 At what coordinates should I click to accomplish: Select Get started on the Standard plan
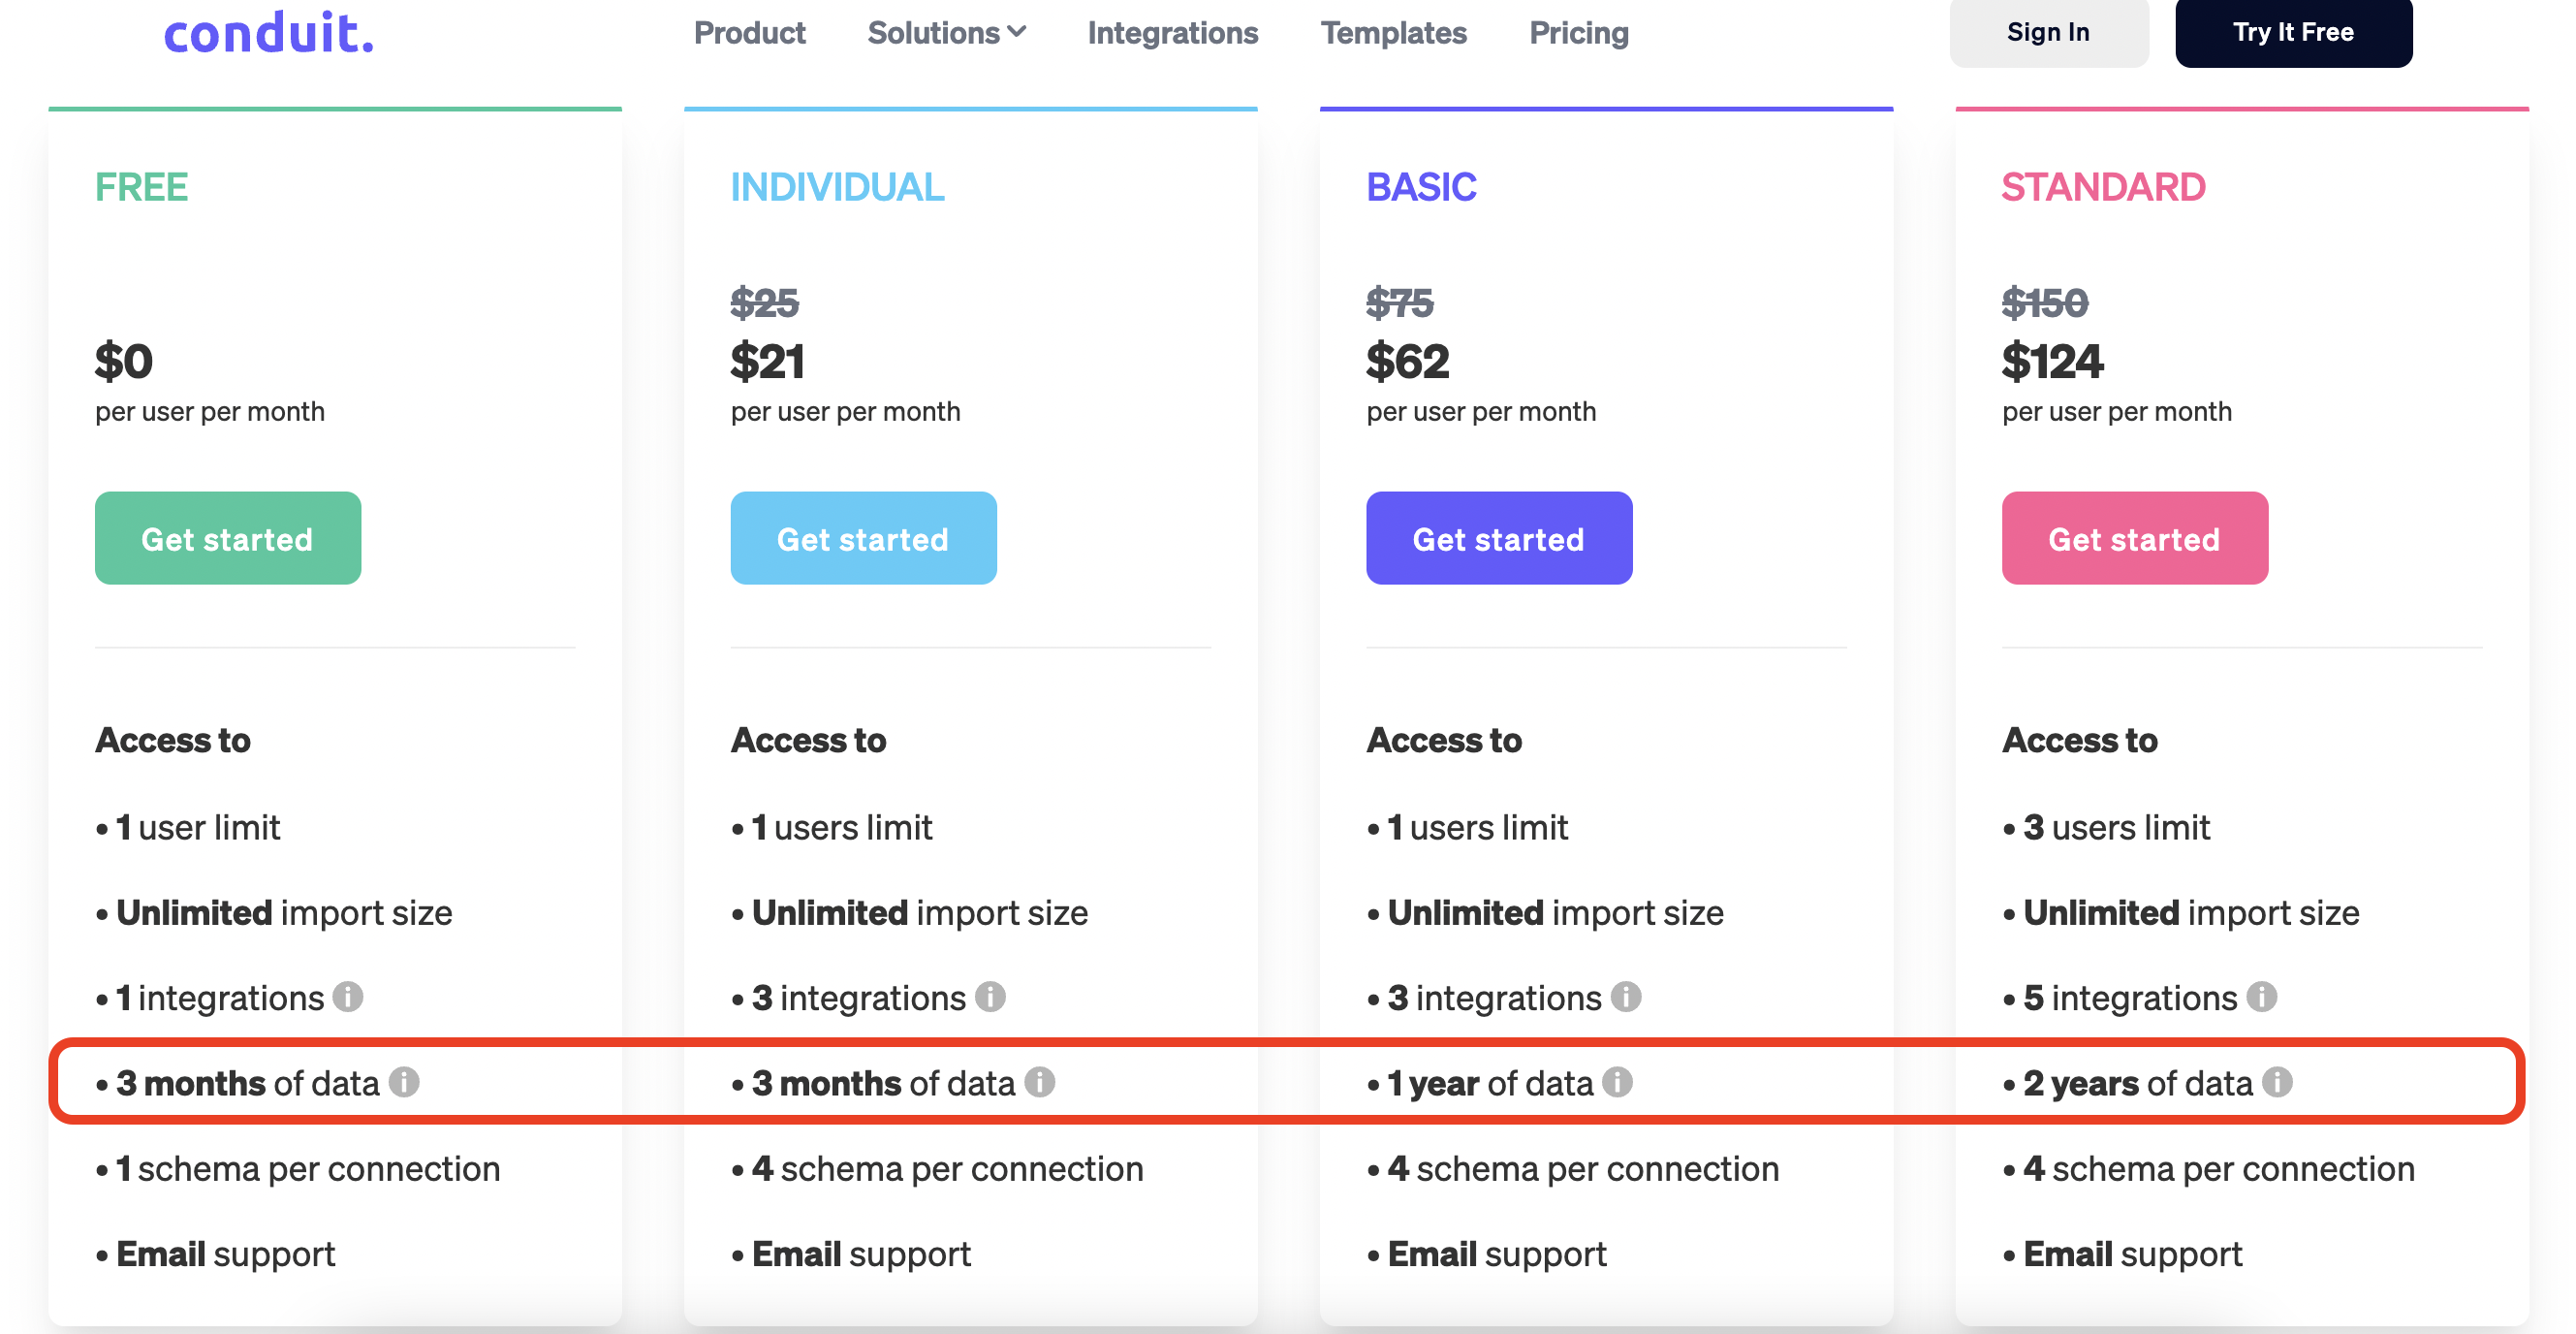pos(2134,539)
